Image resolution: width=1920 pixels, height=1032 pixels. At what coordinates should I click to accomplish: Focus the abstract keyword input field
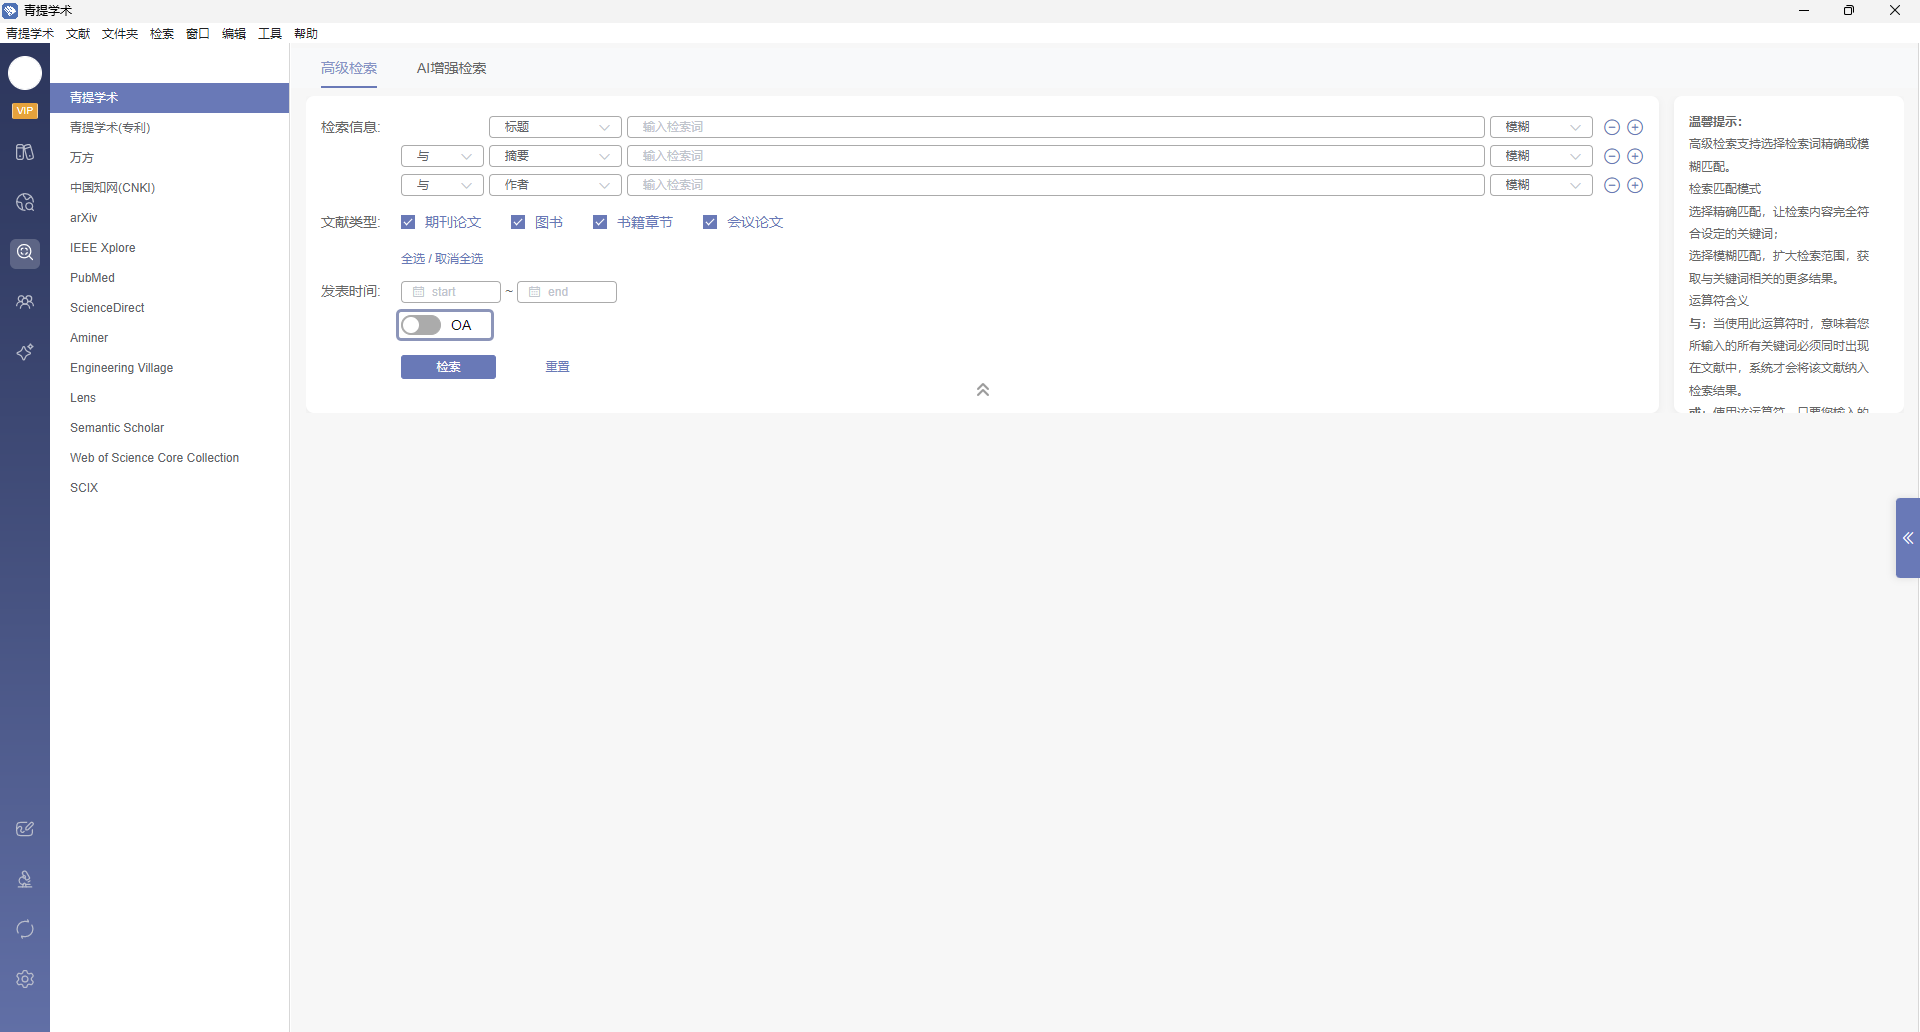[x=1056, y=156]
